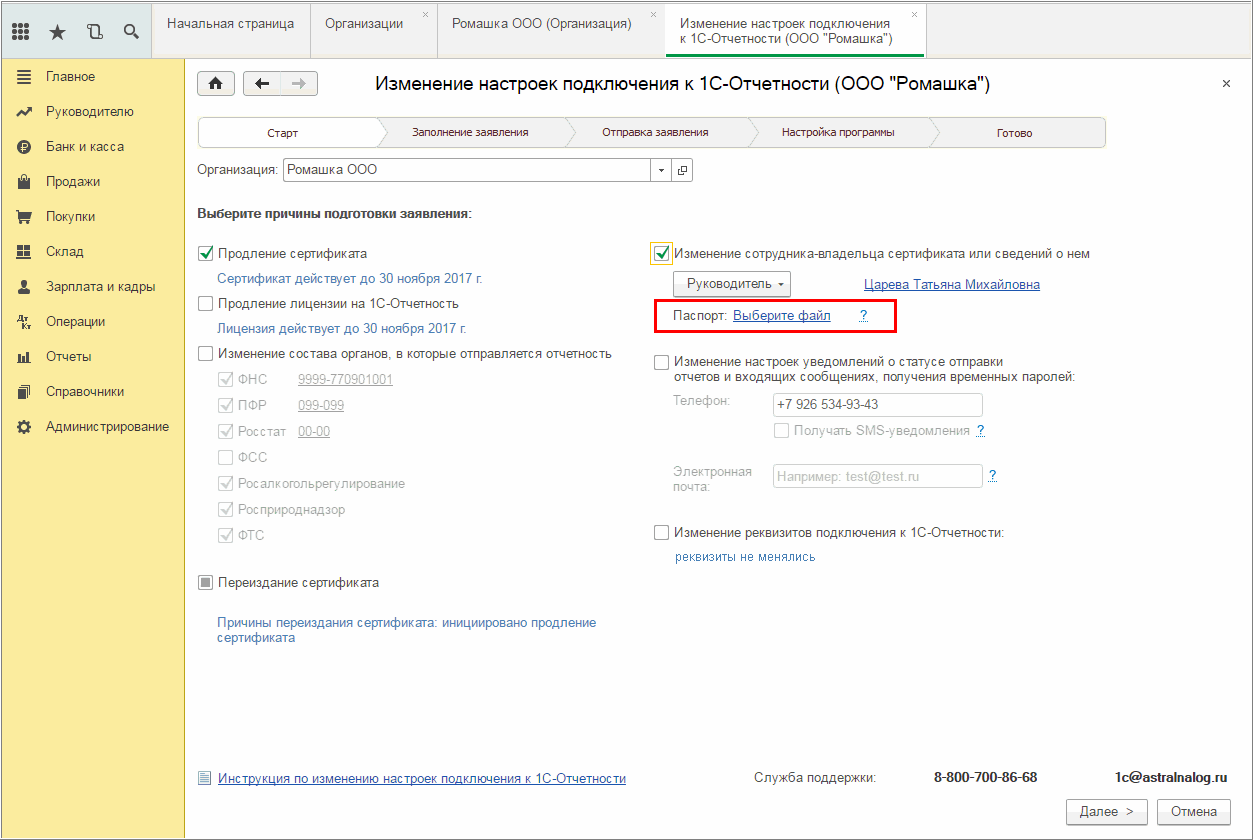Click the Главное section icon
The image size is (1253, 840).
pyautogui.click(x=25, y=77)
